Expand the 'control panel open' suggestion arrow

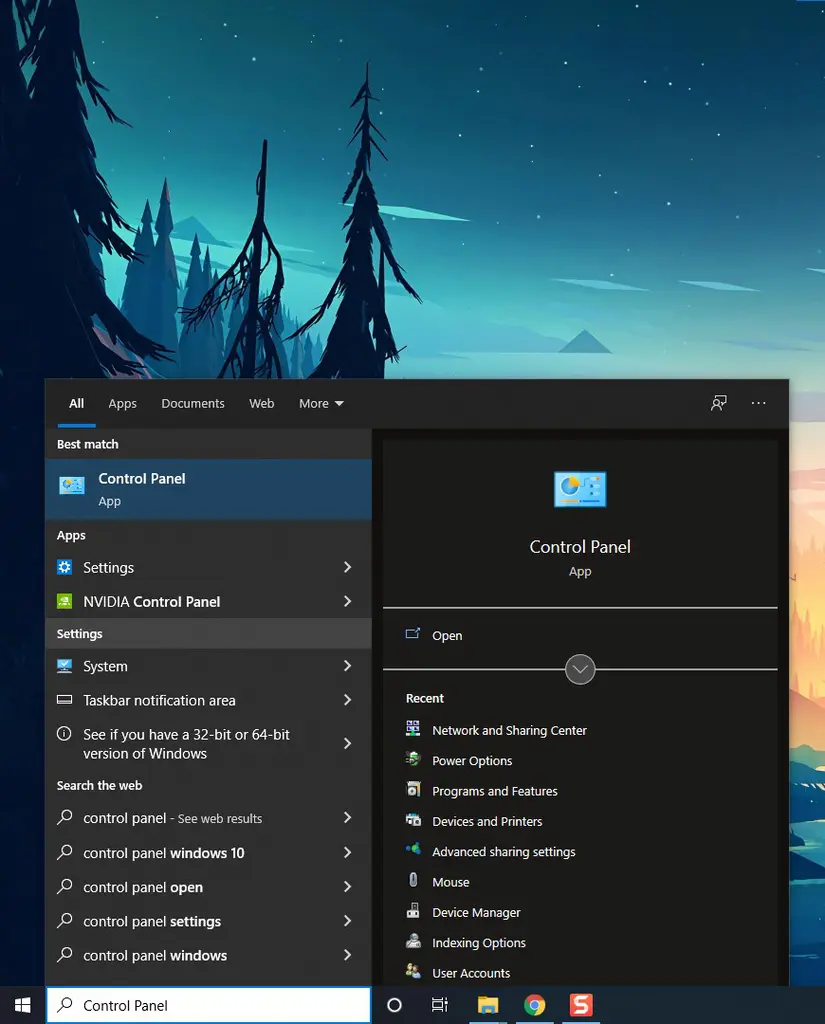point(348,887)
